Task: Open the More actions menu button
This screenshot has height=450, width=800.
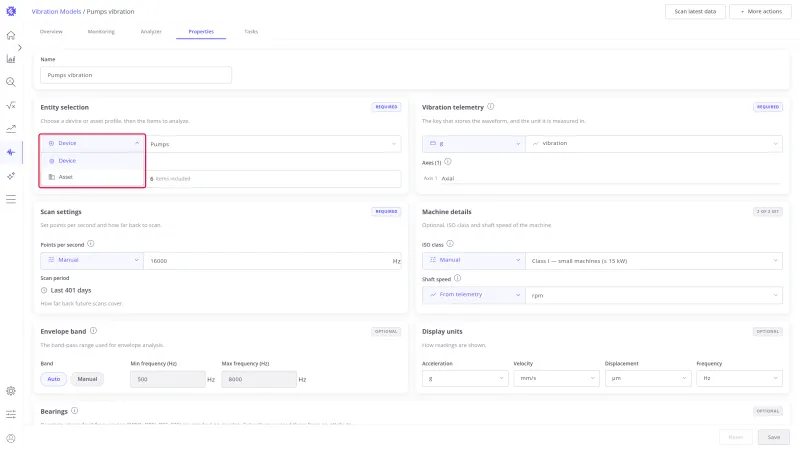Action: click(x=760, y=11)
